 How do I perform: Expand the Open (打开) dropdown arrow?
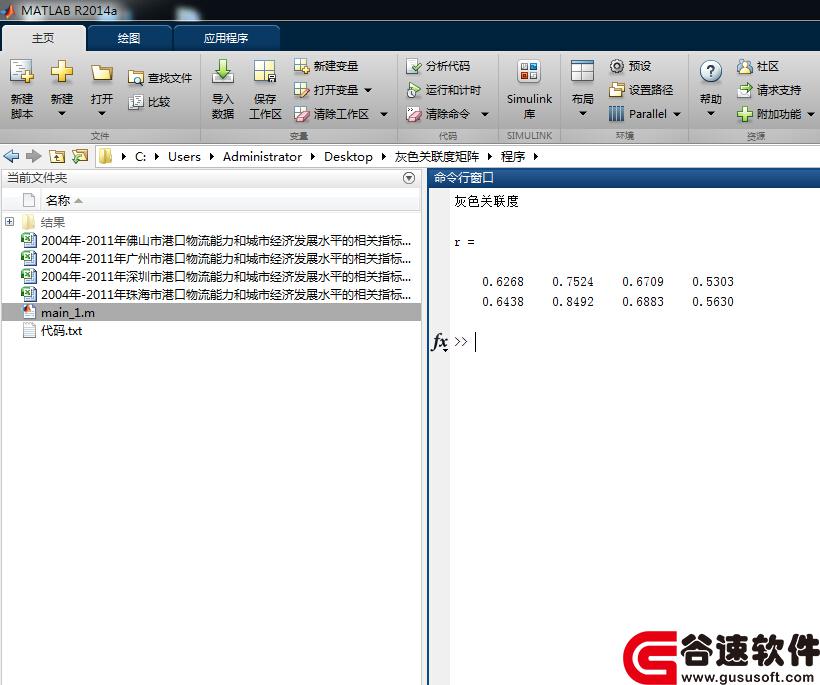pyautogui.click(x=101, y=113)
